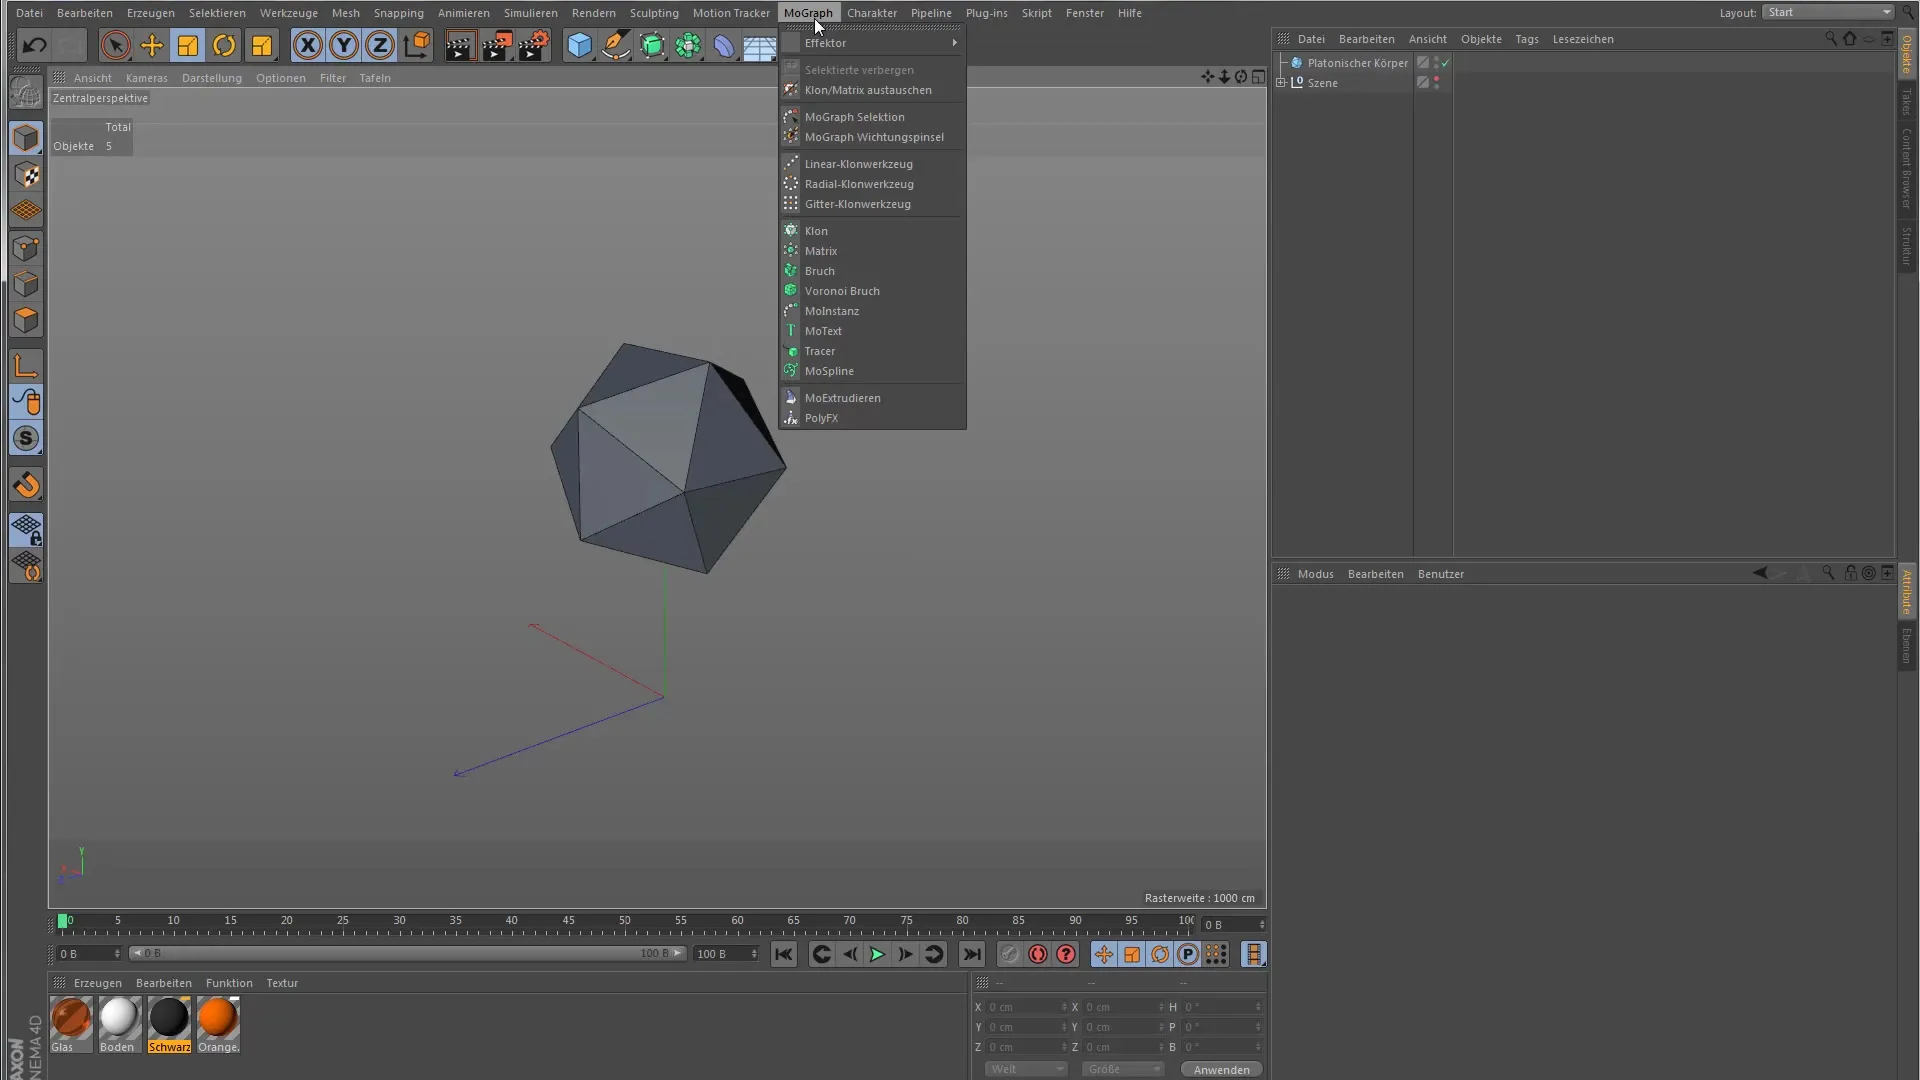This screenshot has height=1080, width=1920.
Task: Activate the Move tool
Action: [x=152, y=45]
